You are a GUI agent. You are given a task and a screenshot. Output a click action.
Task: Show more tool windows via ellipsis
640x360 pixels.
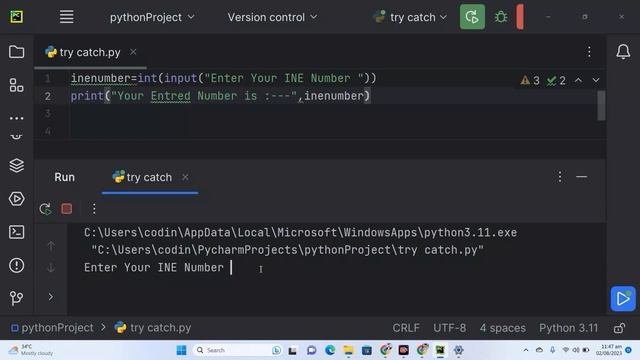16,118
